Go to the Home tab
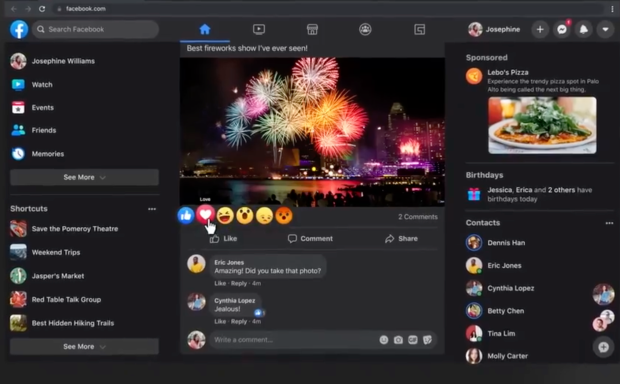The image size is (620, 384). tap(205, 29)
